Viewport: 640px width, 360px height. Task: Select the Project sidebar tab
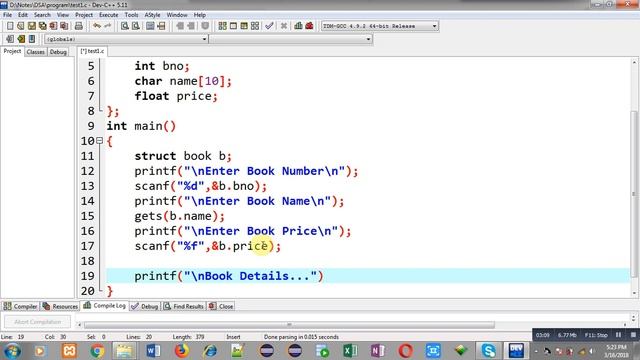(x=12, y=51)
